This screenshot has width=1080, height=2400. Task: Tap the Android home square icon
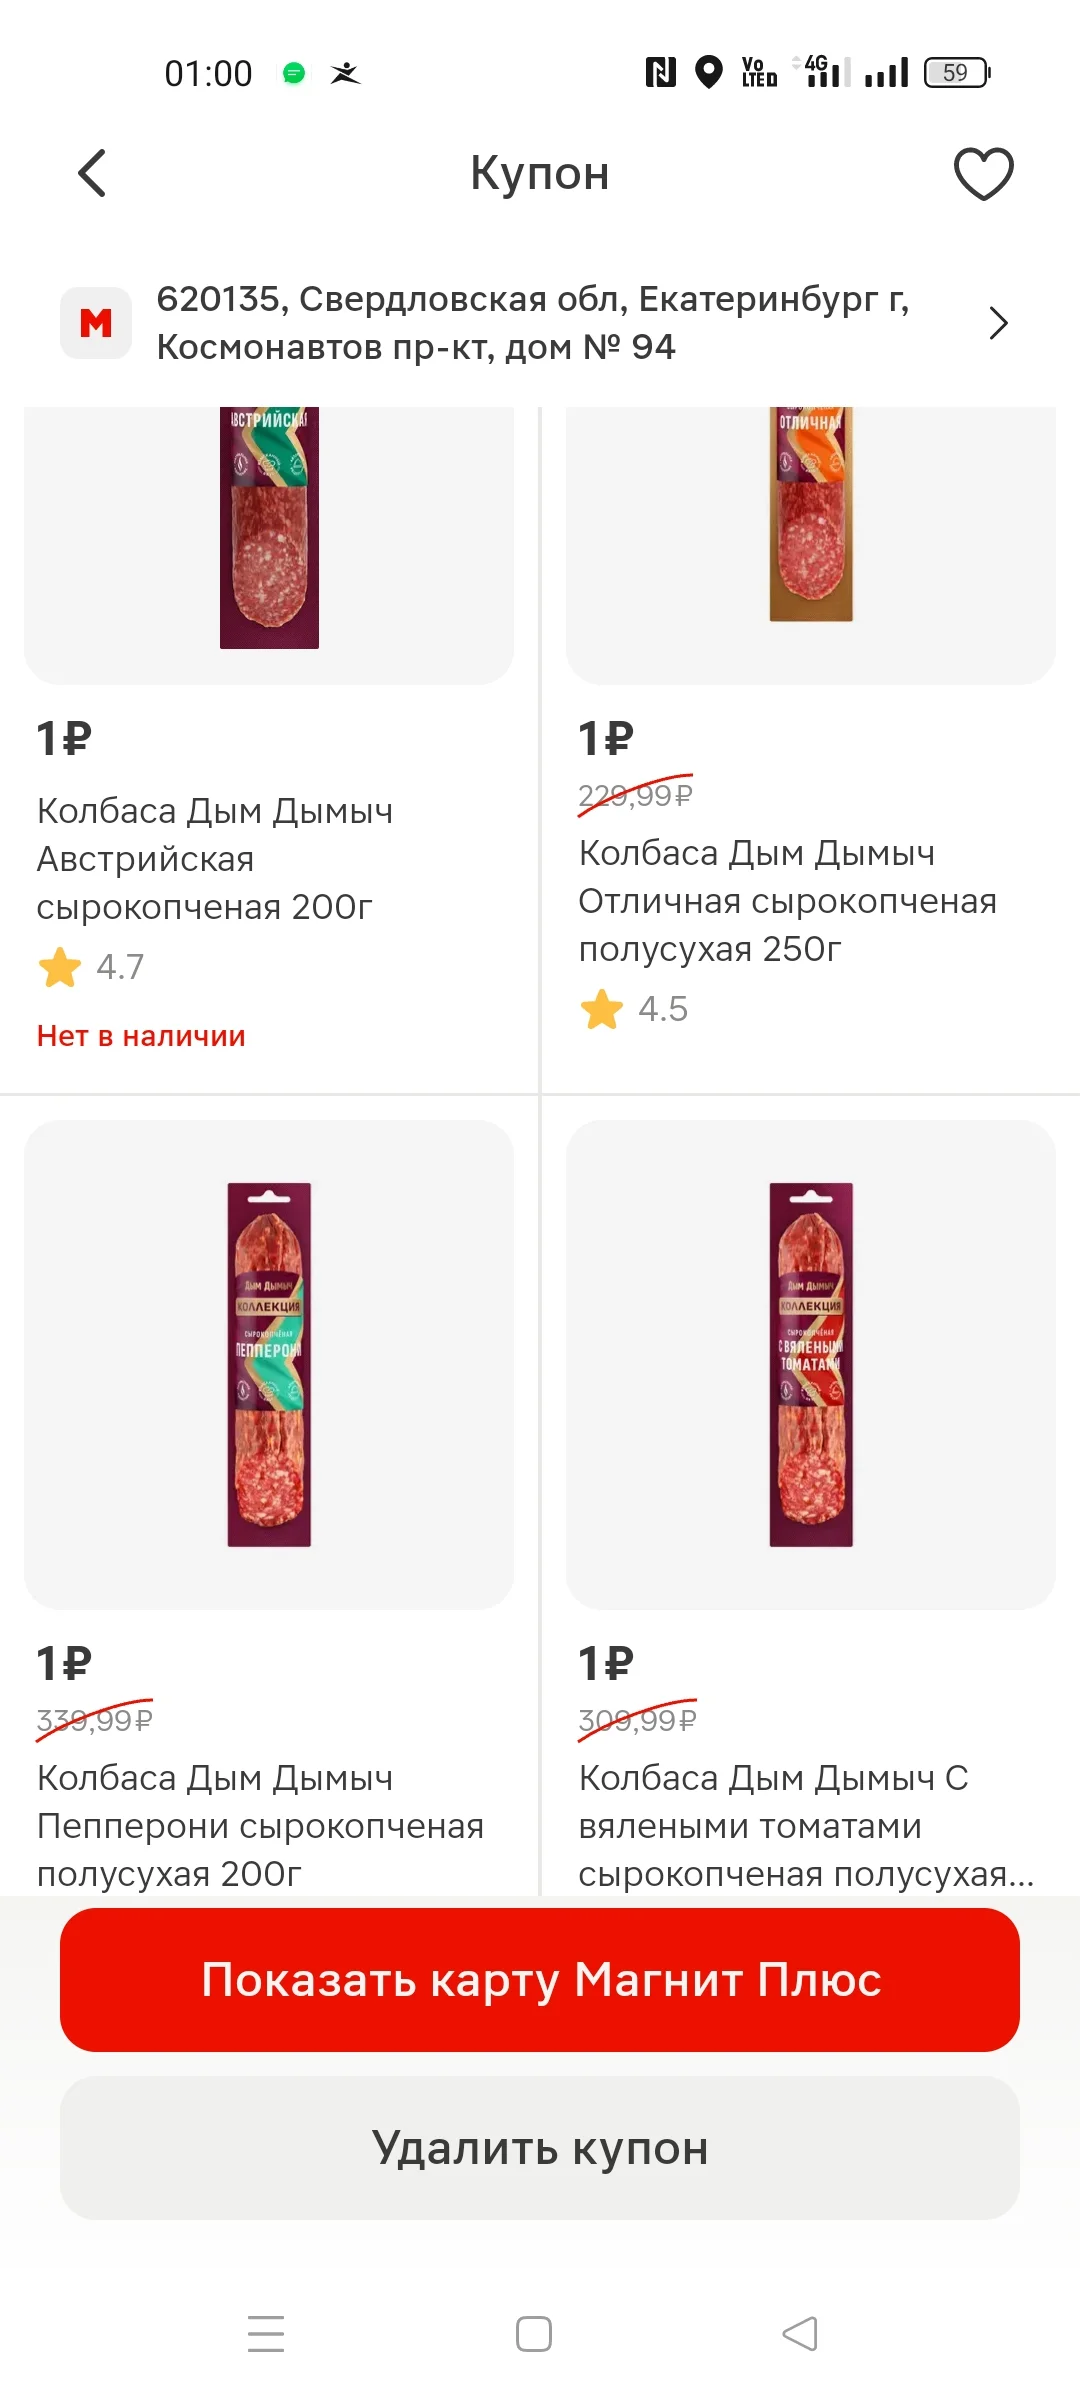[x=534, y=2334]
